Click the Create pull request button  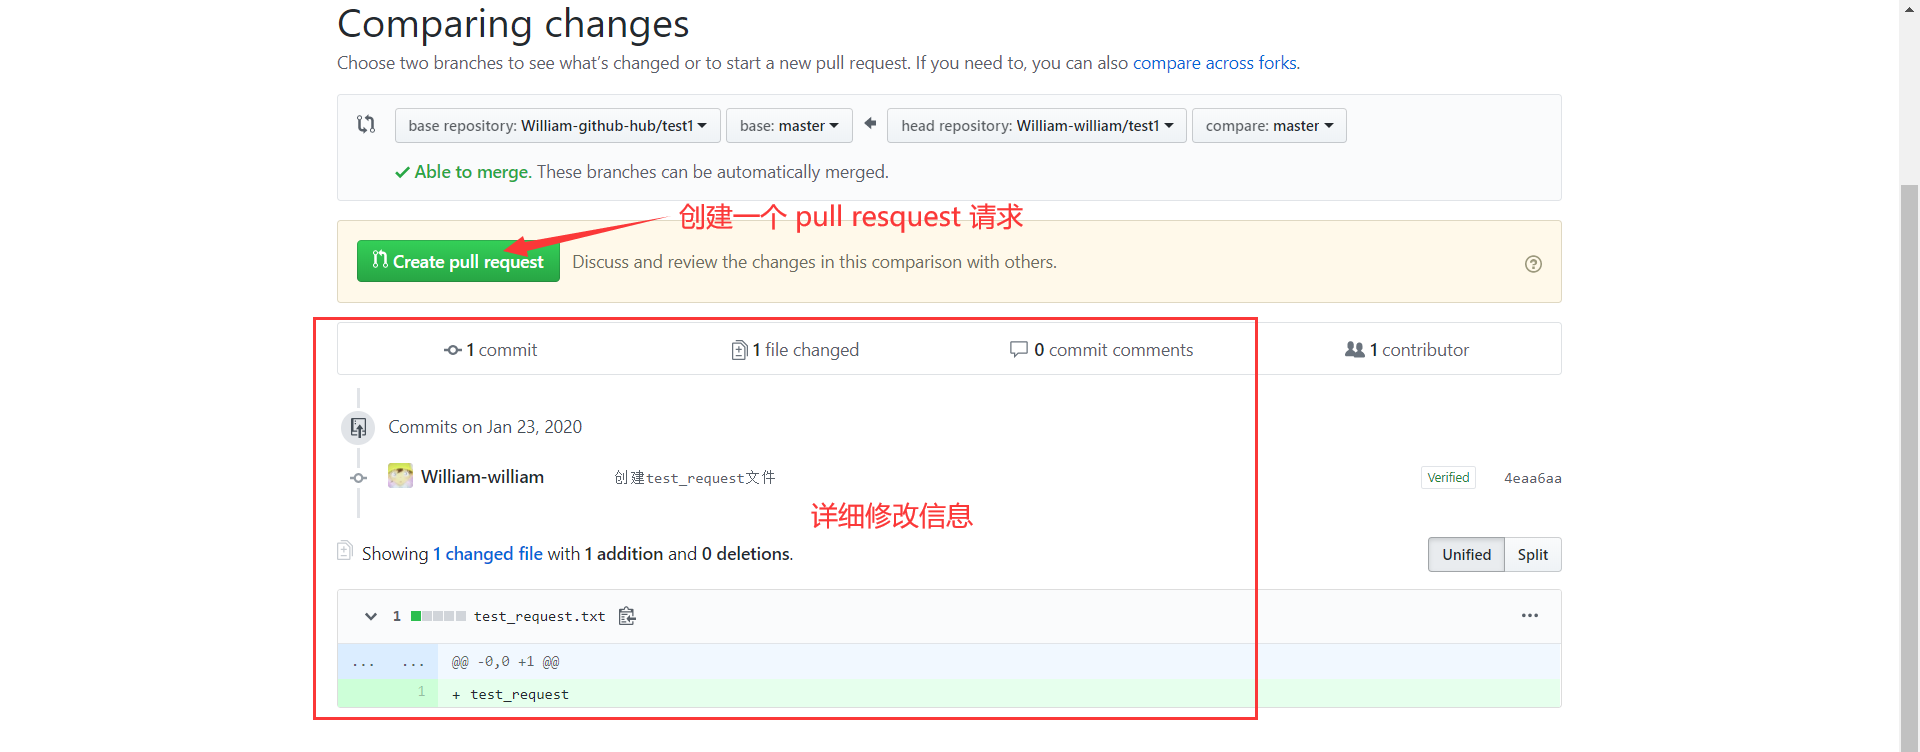tap(458, 262)
